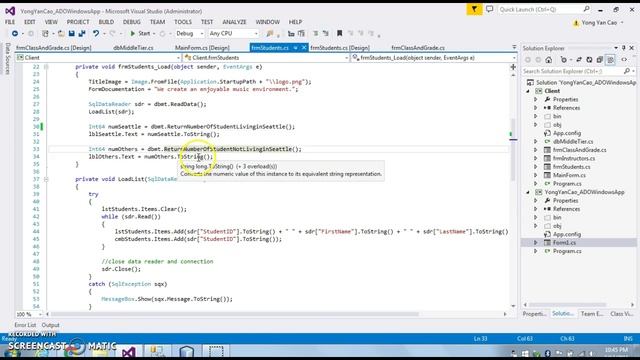
Task: Open the frmStudents_Load member dropdown
Action: point(434,58)
